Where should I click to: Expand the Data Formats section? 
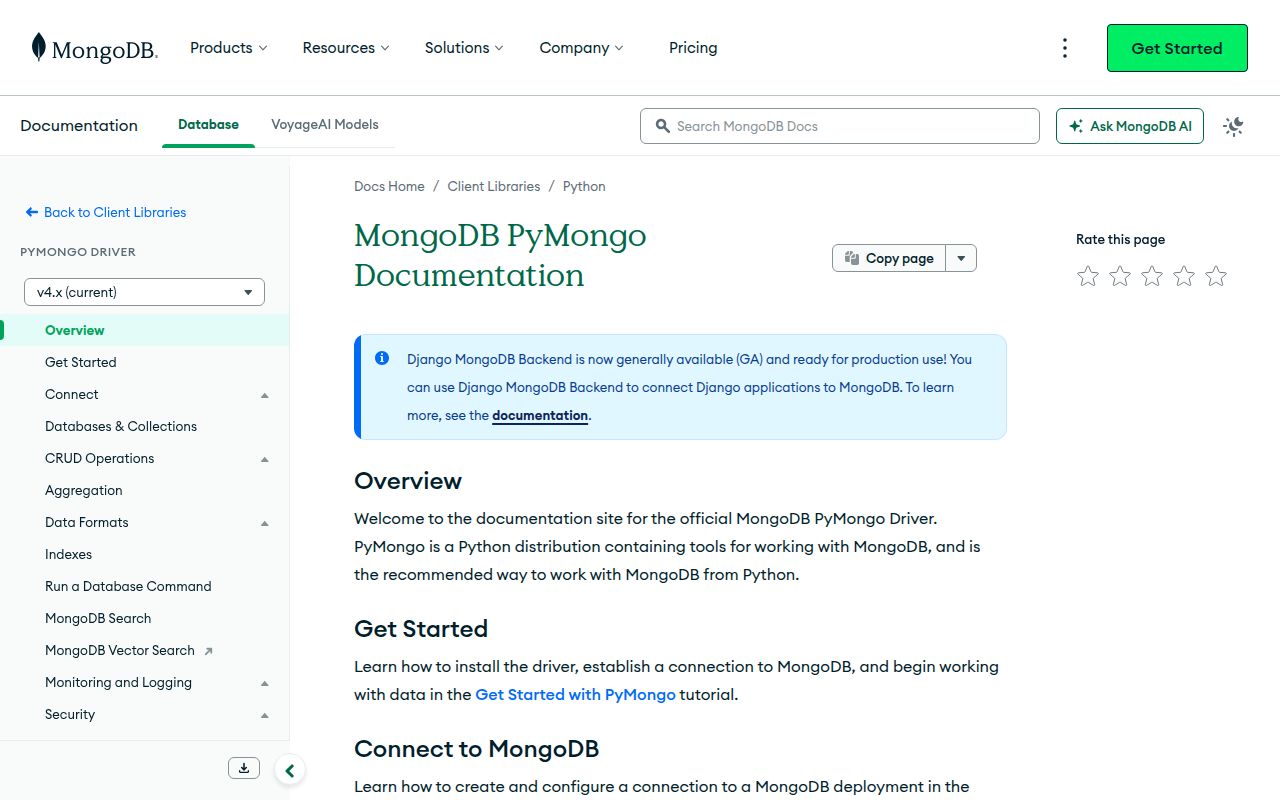click(265, 523)
